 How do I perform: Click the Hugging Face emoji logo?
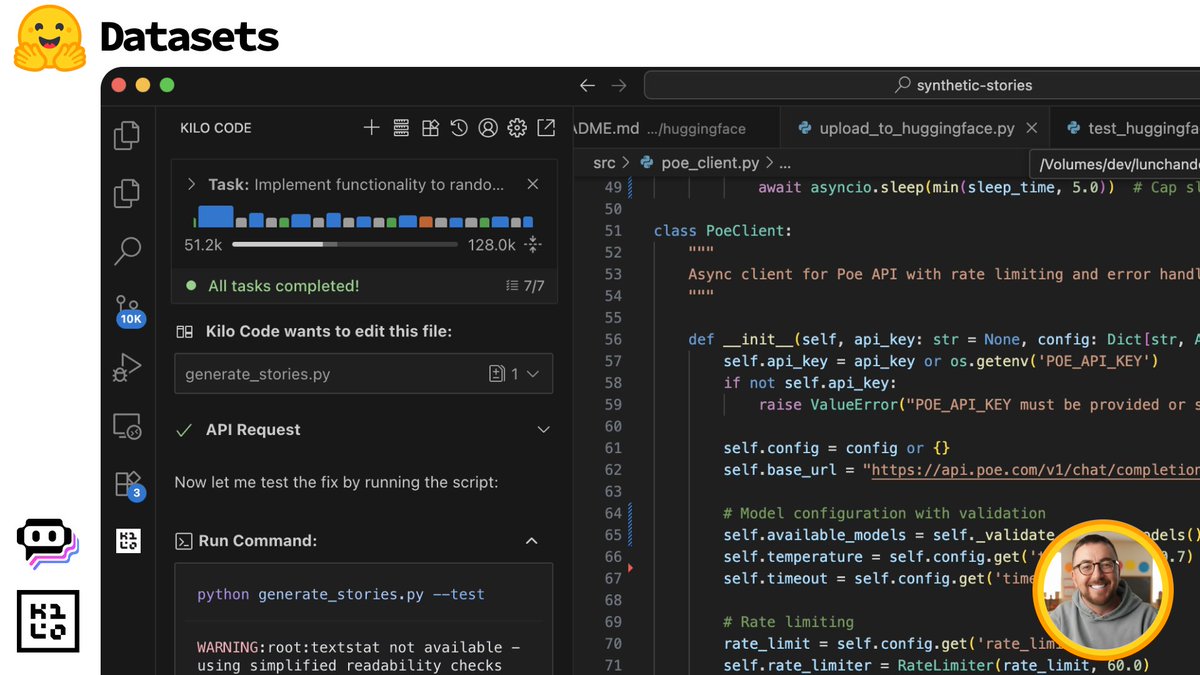(x=51, y=38)
